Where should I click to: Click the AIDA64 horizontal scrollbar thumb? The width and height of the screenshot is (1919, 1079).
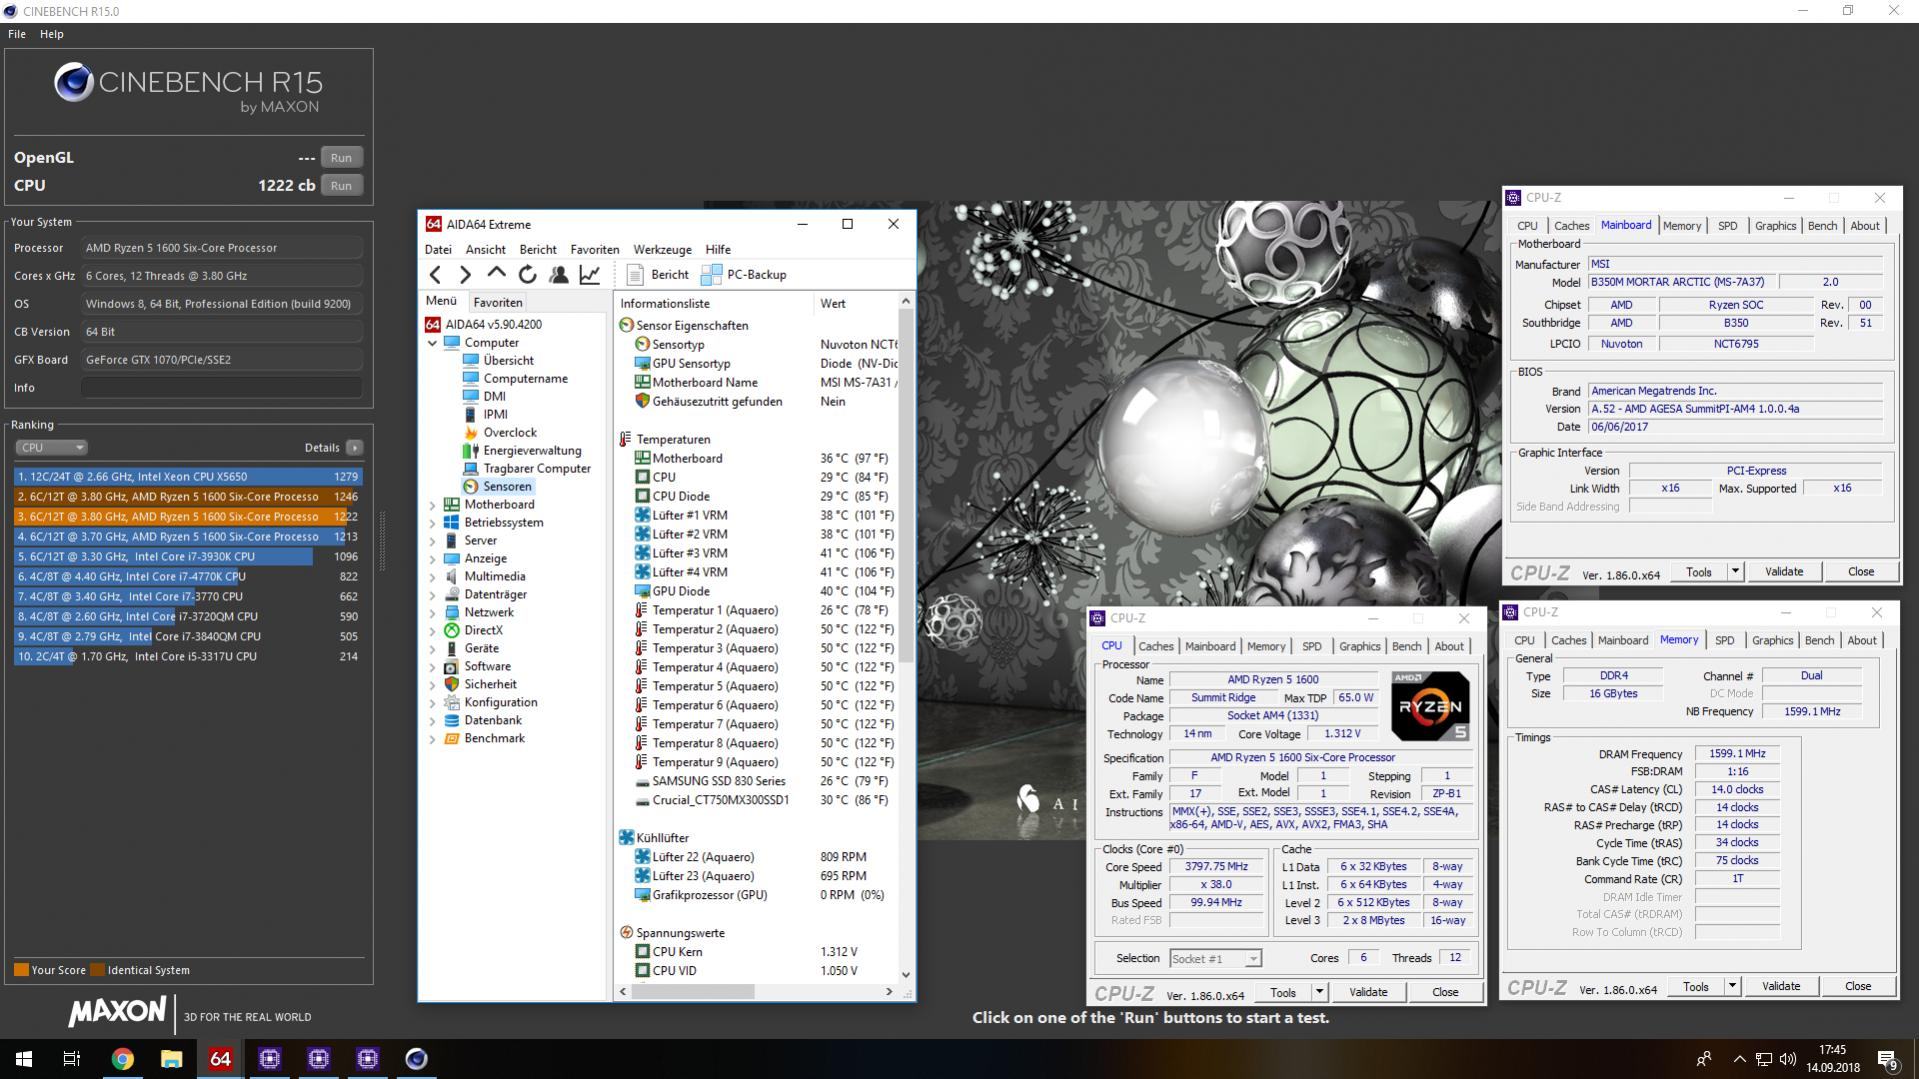pyautogui.click(x=692, y=992)
